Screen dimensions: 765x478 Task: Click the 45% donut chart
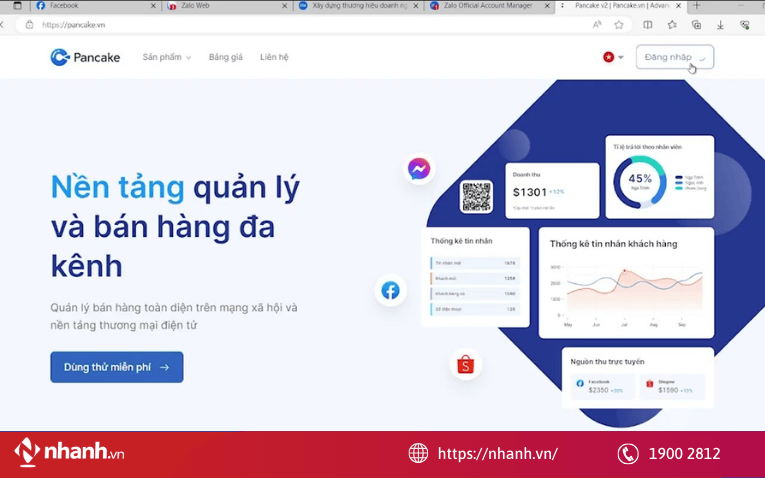(640, 182)
